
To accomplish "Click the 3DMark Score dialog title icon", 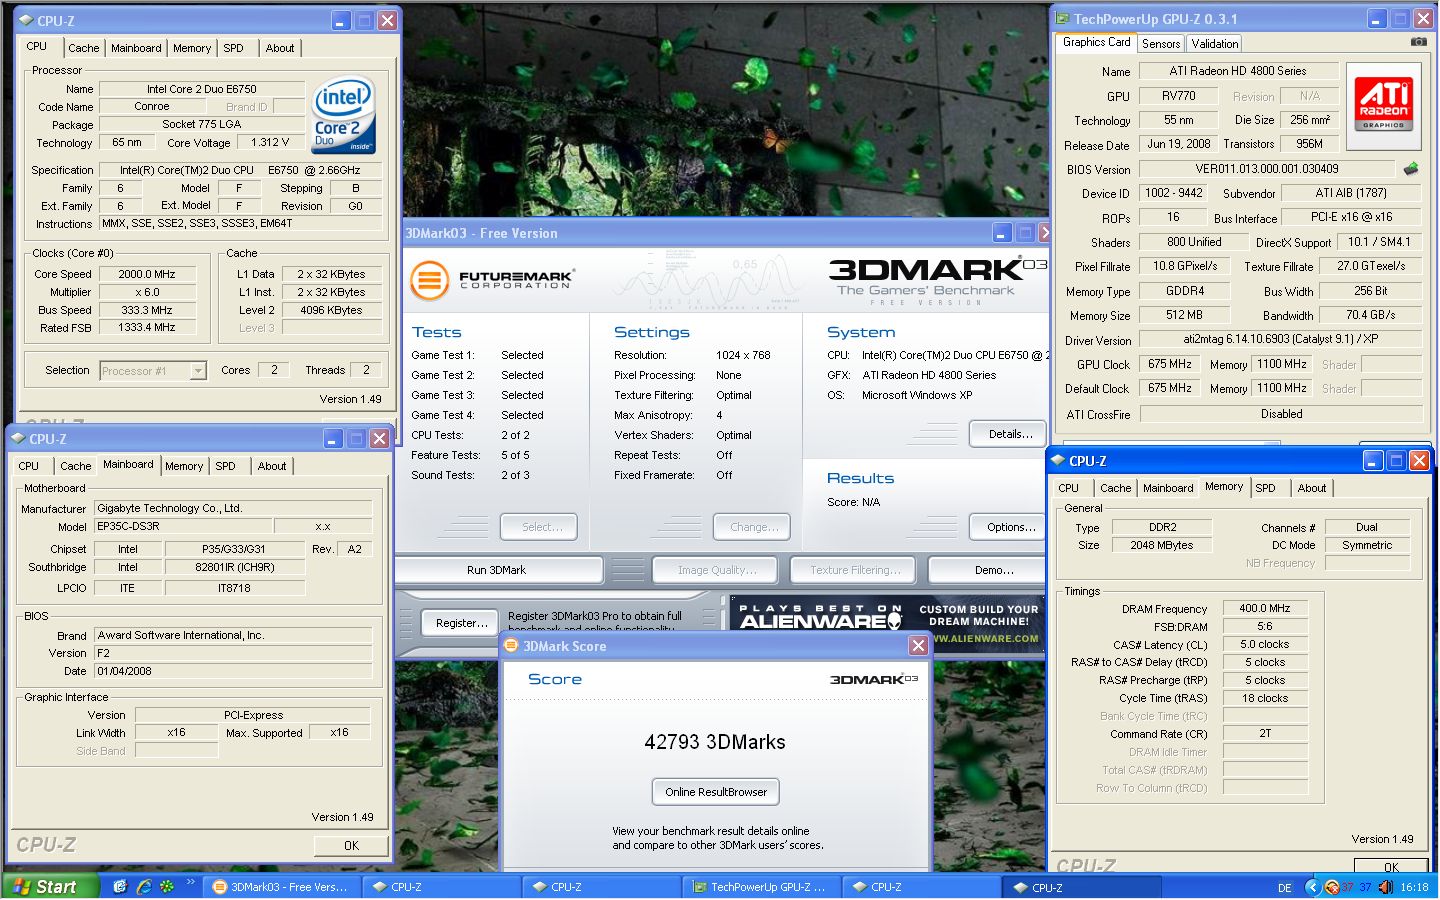I will (511, 646).
